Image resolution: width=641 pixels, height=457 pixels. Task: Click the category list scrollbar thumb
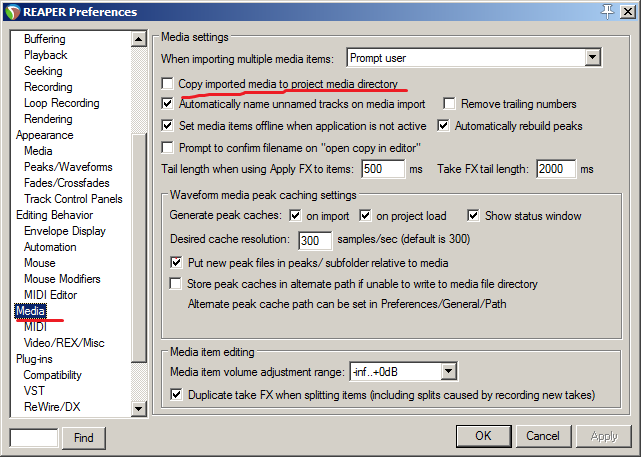(x=139, y=247)
